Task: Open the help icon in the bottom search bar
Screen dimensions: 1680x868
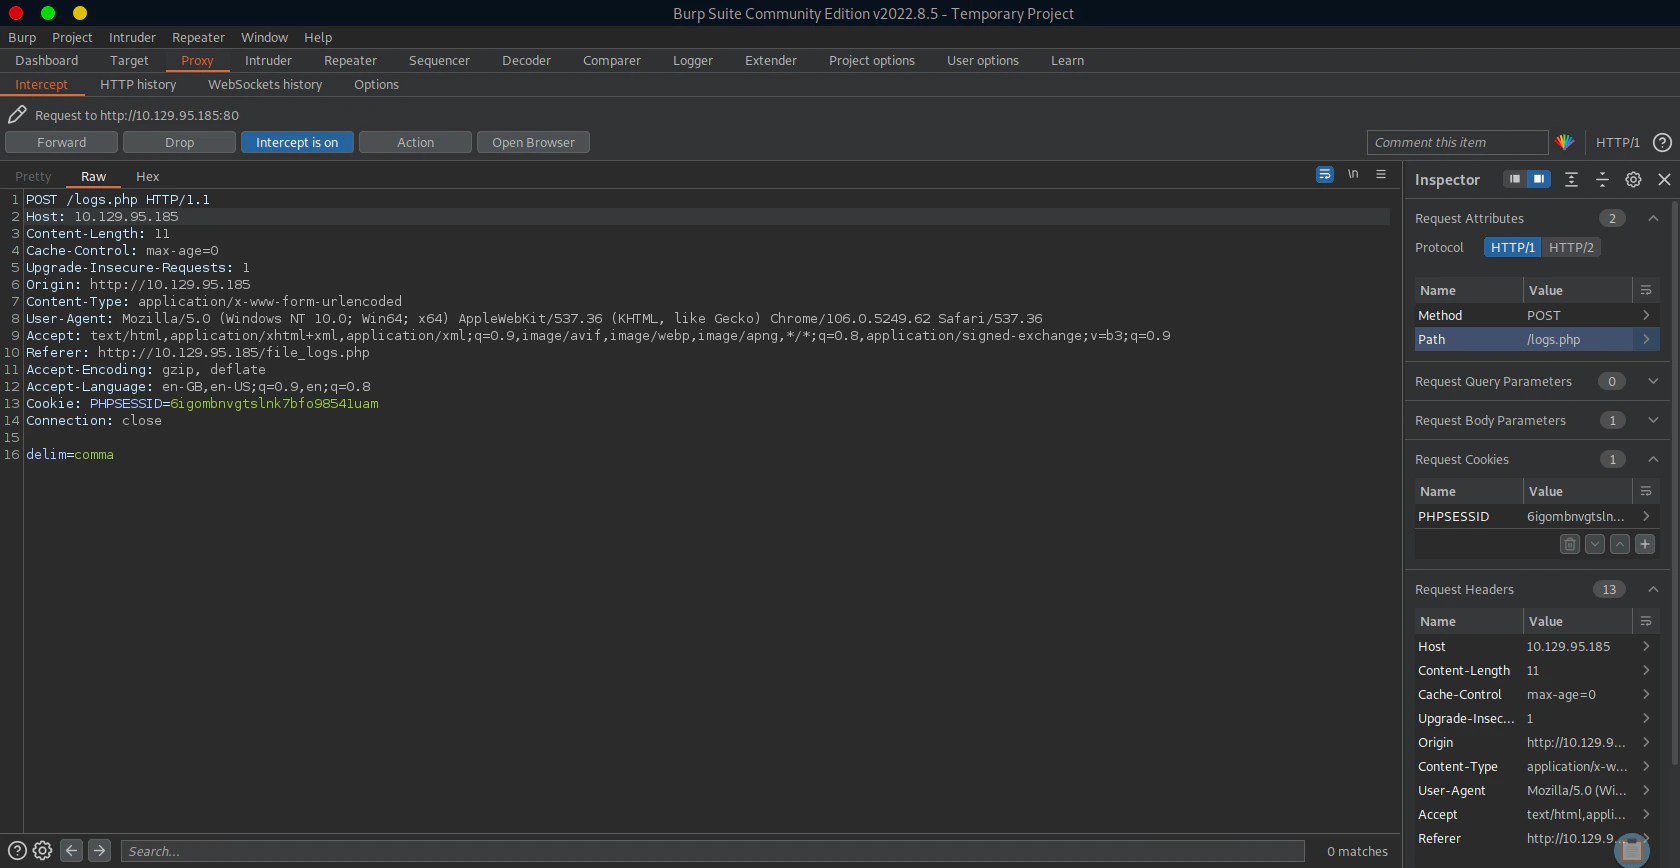Action: 17,851
